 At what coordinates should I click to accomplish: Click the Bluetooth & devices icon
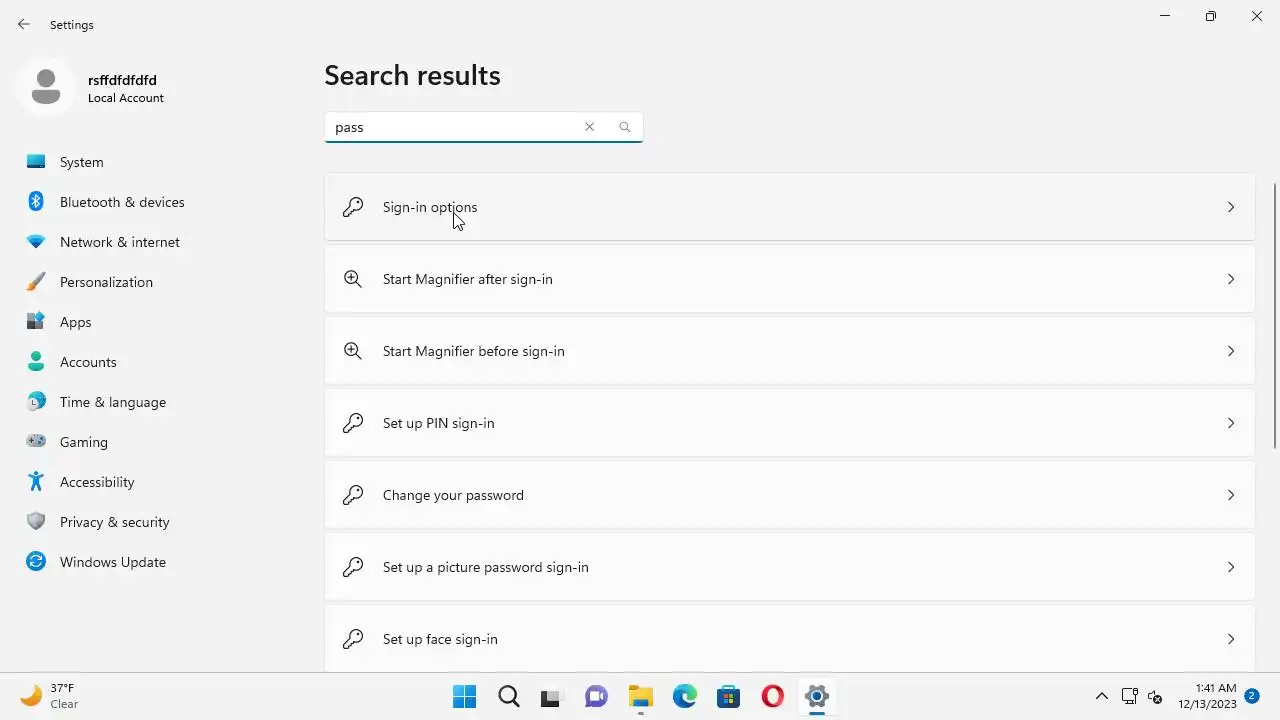click(x=36, y=202)
